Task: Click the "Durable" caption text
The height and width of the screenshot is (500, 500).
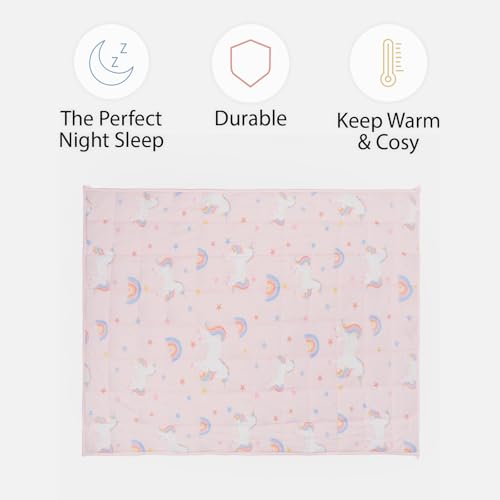Action: (251, 118)
